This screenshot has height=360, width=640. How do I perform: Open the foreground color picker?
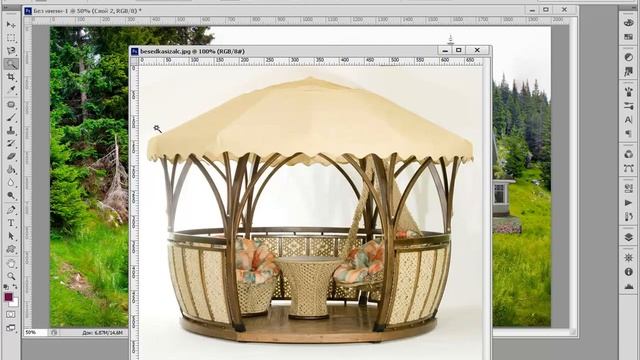tap(8, 297)
